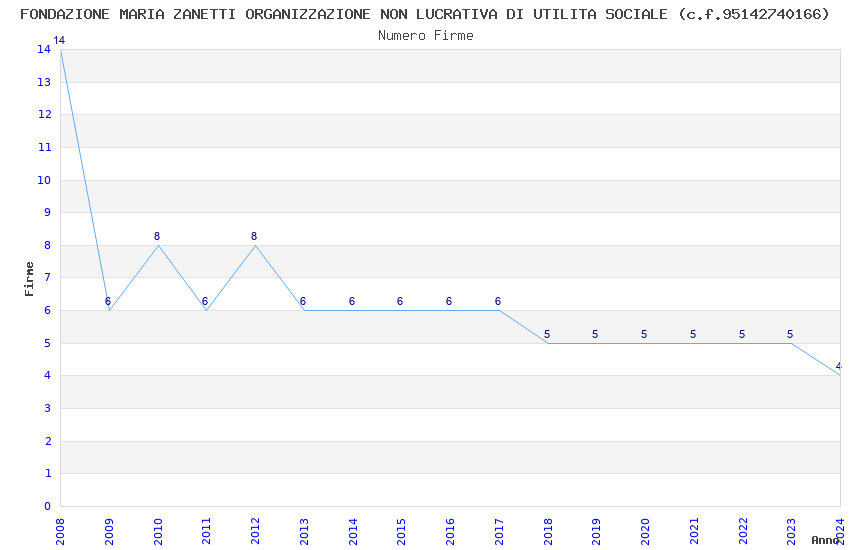850x550 pixels.
Task: Click the data label 6 above the 2017 point
Action: 498,301
